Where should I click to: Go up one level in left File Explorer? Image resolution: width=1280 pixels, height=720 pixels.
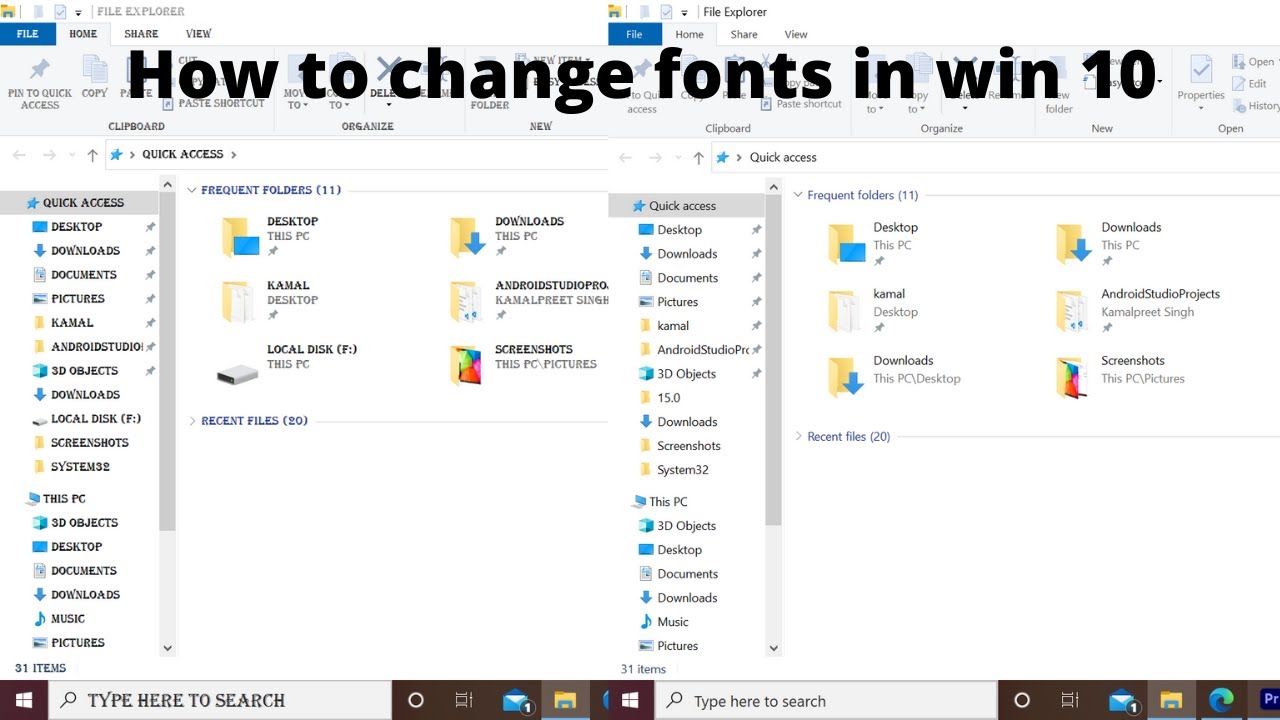[x=93, y=155]
